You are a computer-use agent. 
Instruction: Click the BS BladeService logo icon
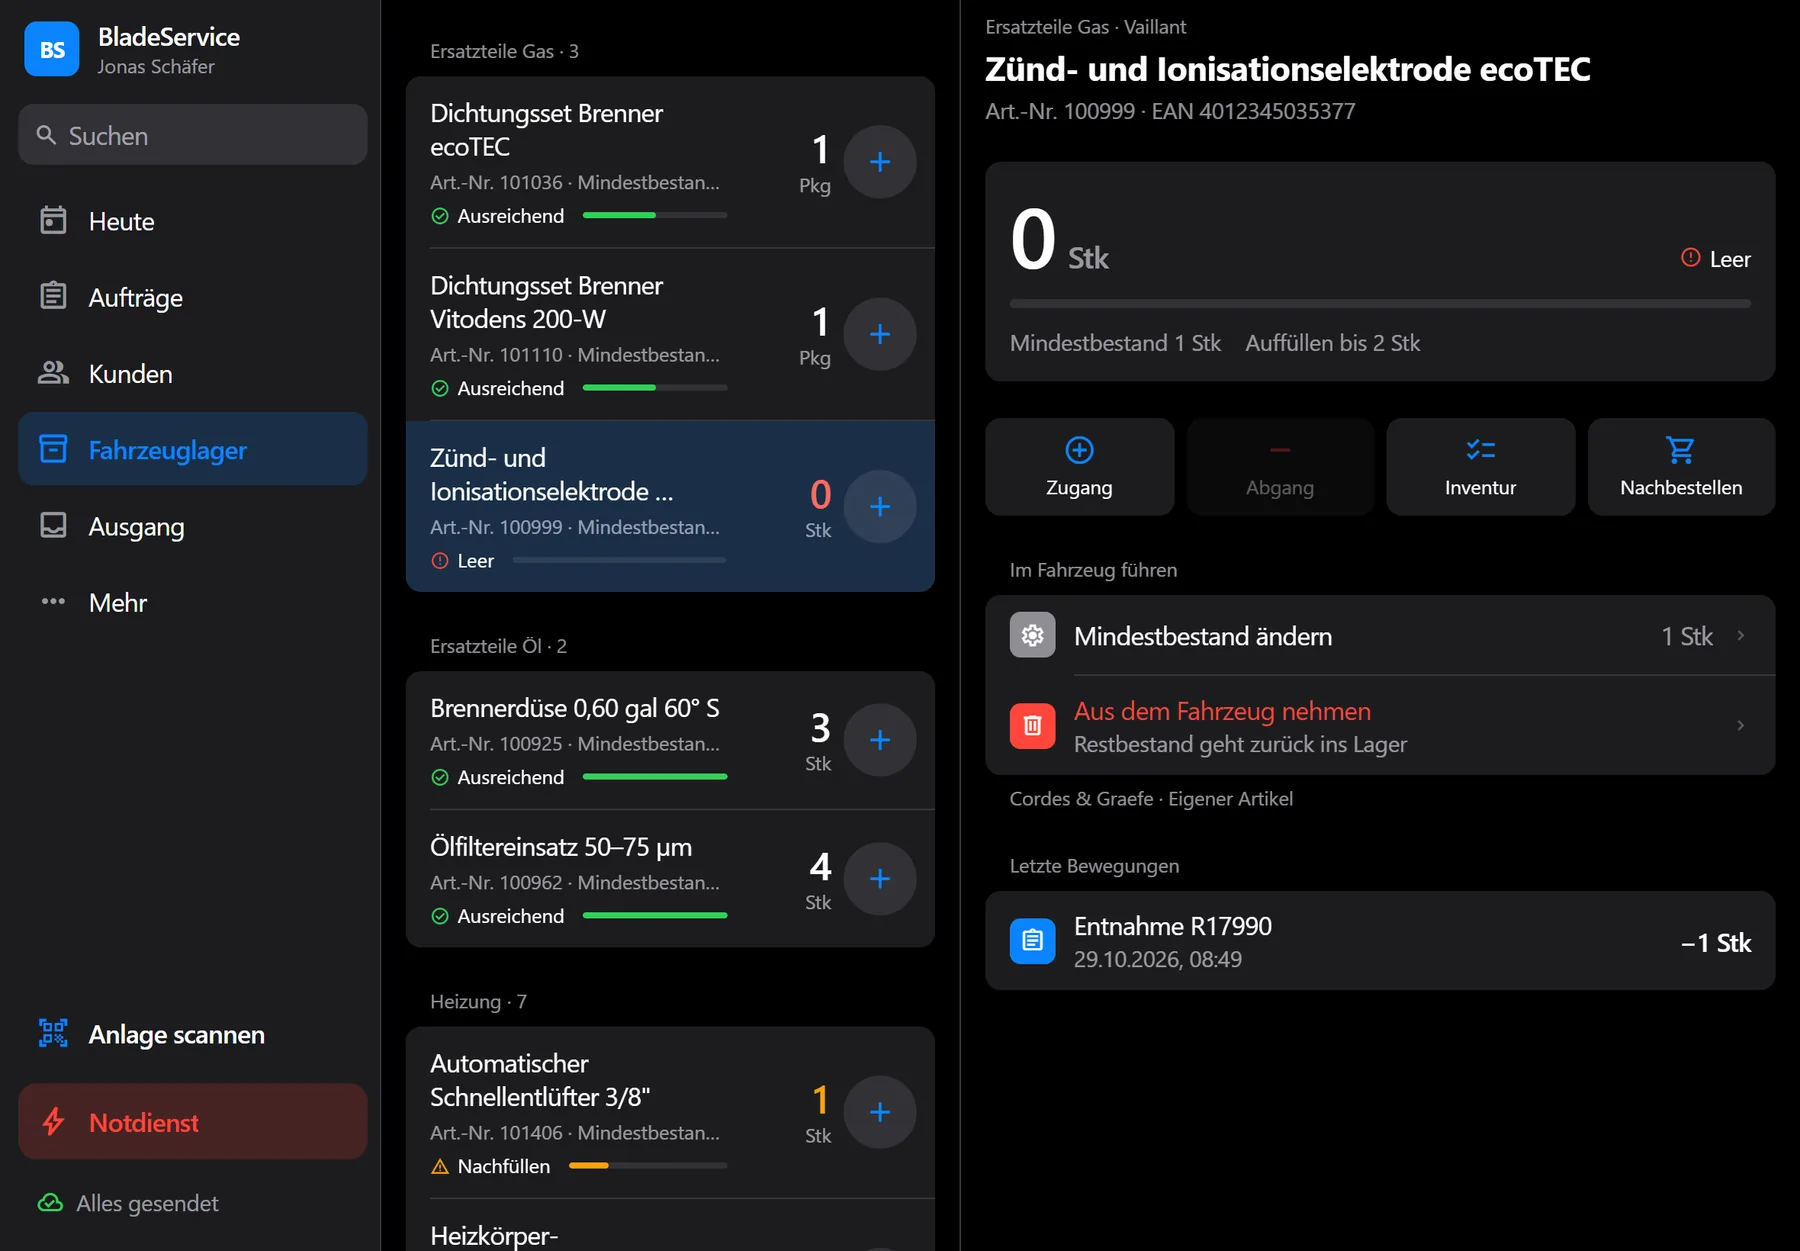[x=52, y=49]
